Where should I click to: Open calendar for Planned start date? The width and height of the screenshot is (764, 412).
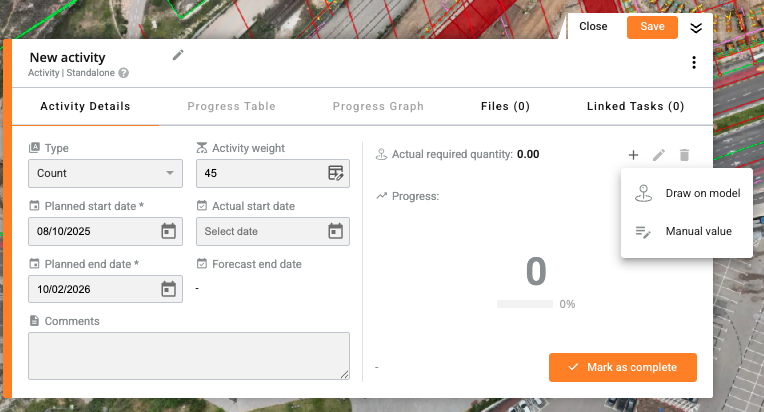[169, 231]
